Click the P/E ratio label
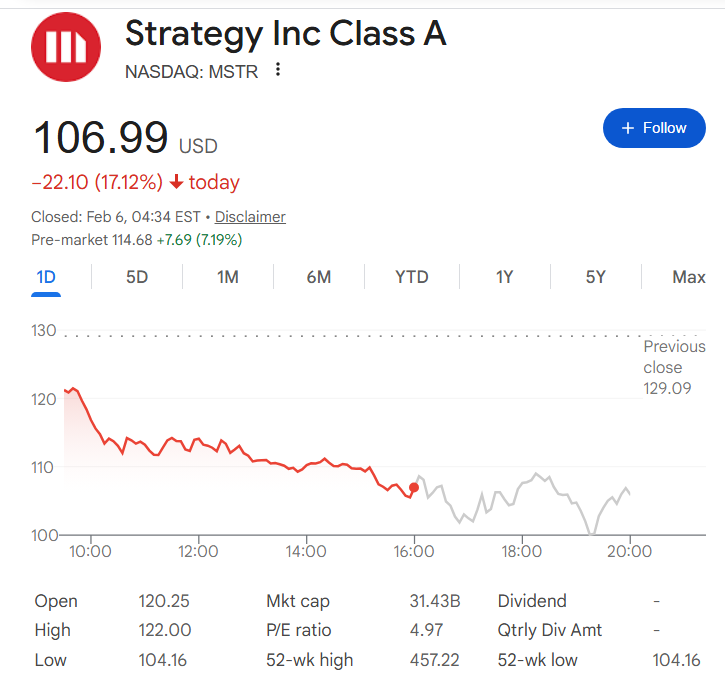This screenshot has width=725, height=686. (298, 630)
